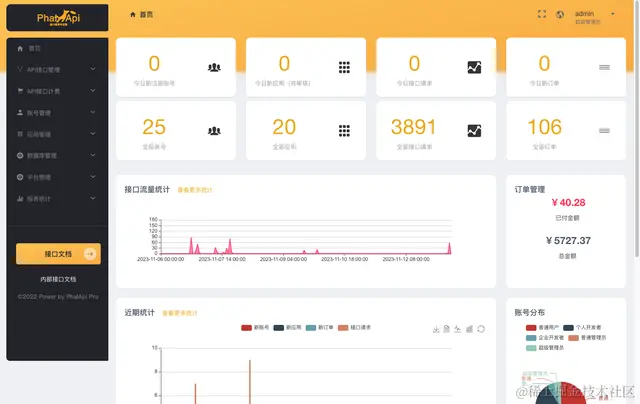Image resolution: width=640 pixels, height=404 pixels.
Task: Toggle 新应用 series in 近期统计 legend
Action: [287, 328]
